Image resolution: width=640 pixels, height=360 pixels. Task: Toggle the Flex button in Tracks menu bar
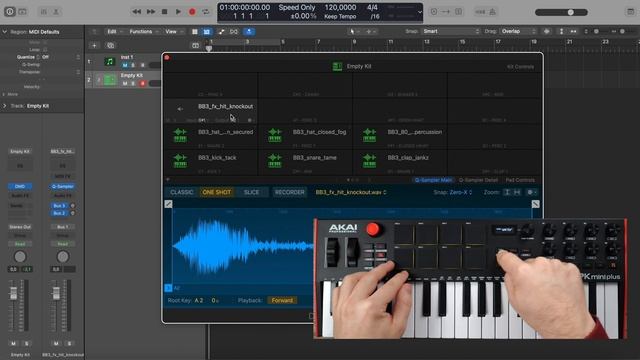pyautogui.click(x=234, y=31)
